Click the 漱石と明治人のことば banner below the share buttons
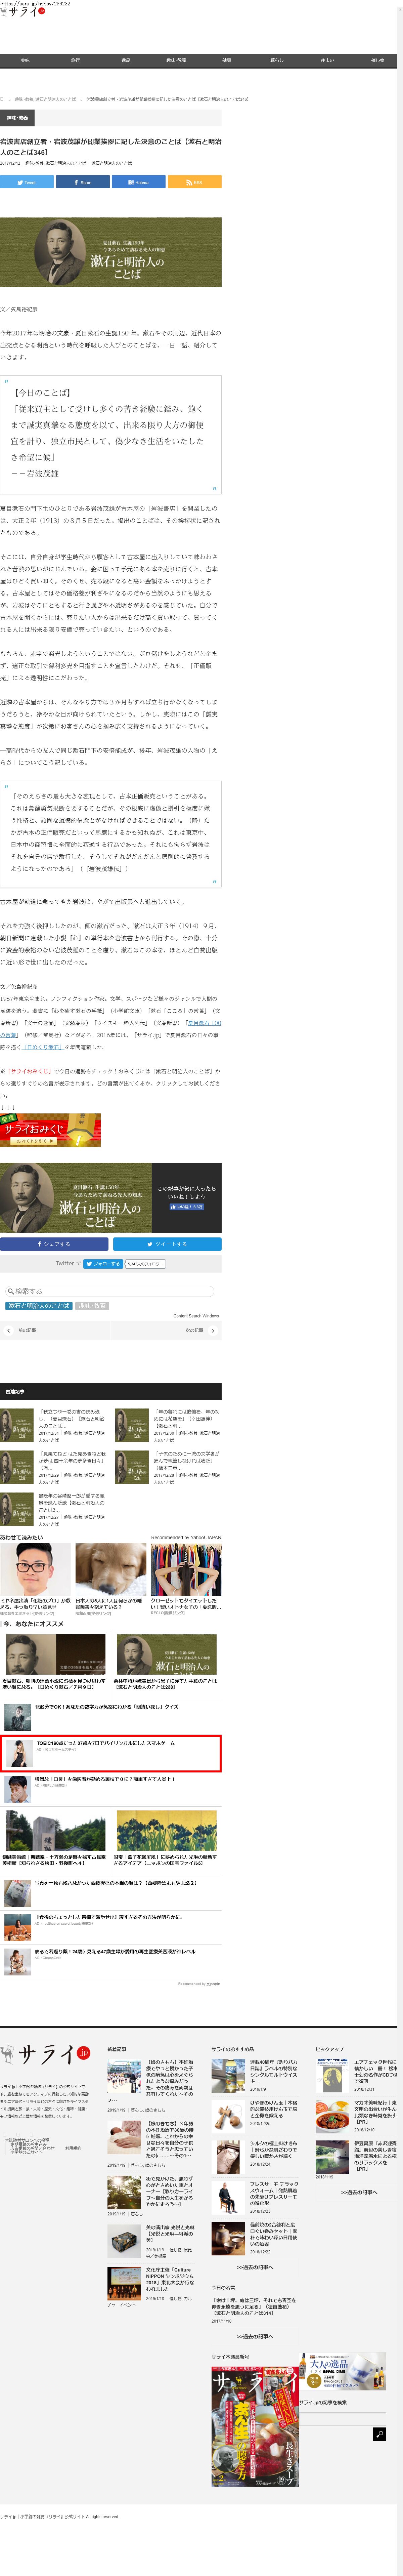This screenshot has height=2576, width=403. click(111, 252)
